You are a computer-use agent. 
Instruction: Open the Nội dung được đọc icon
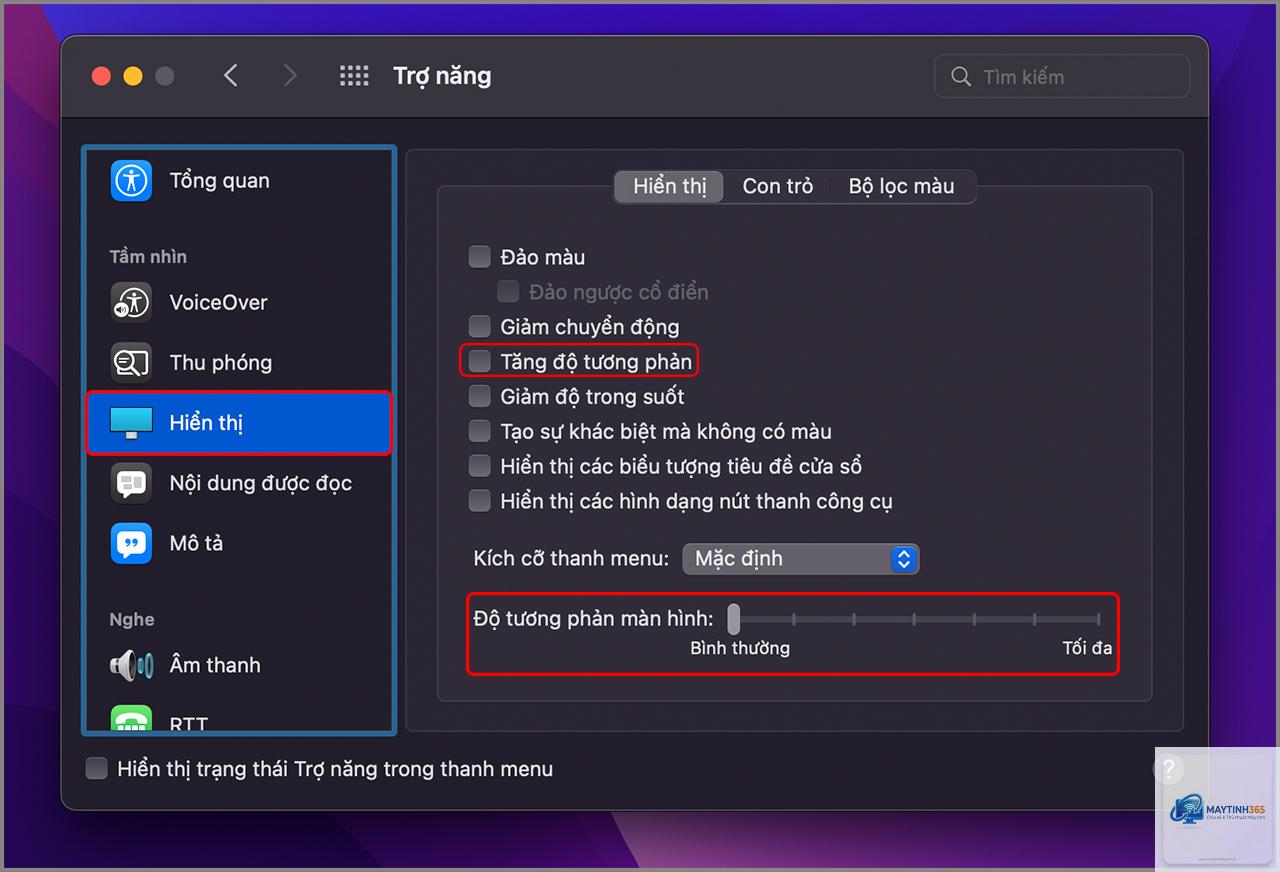click(x=131, y=483)
